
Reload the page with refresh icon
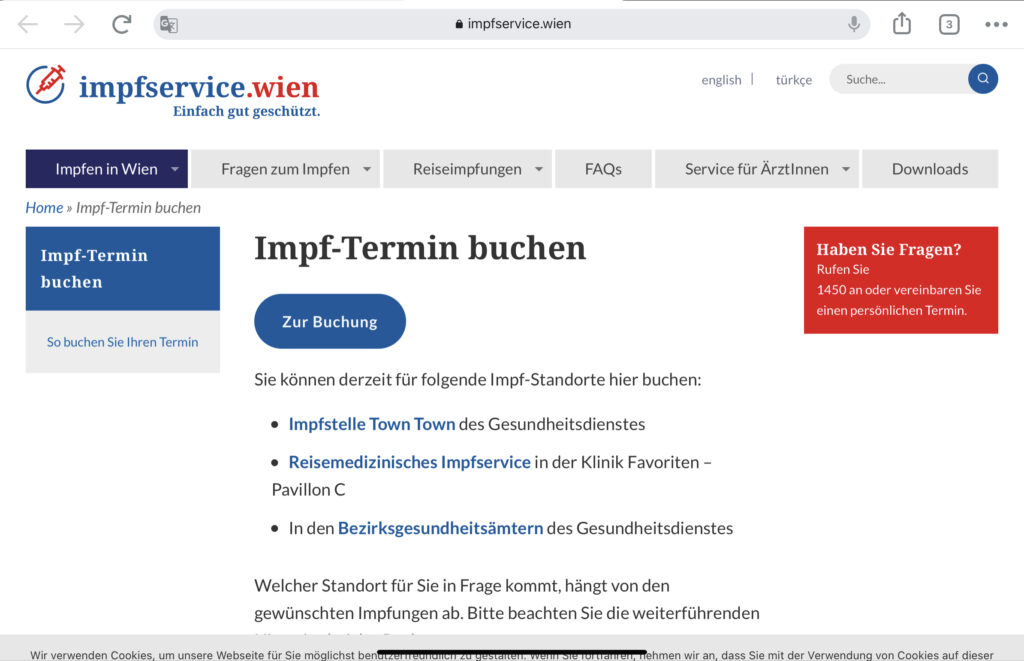click(121, 24)
